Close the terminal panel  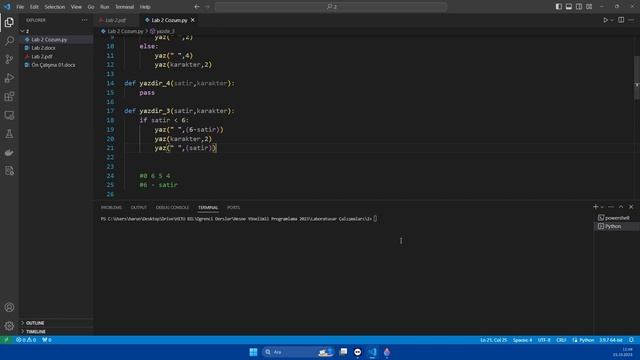pos(631,207)
